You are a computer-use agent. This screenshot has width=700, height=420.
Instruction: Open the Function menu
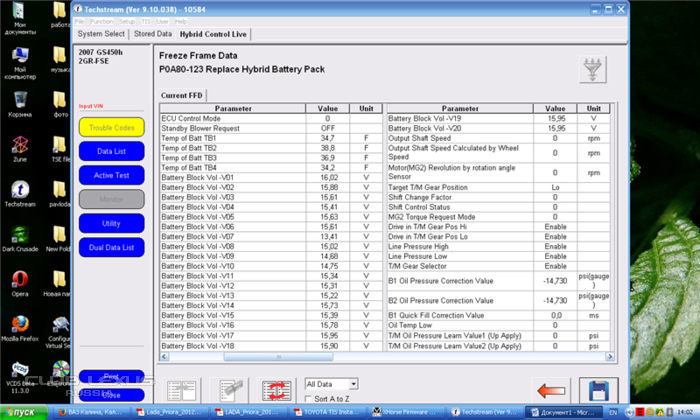101,20
